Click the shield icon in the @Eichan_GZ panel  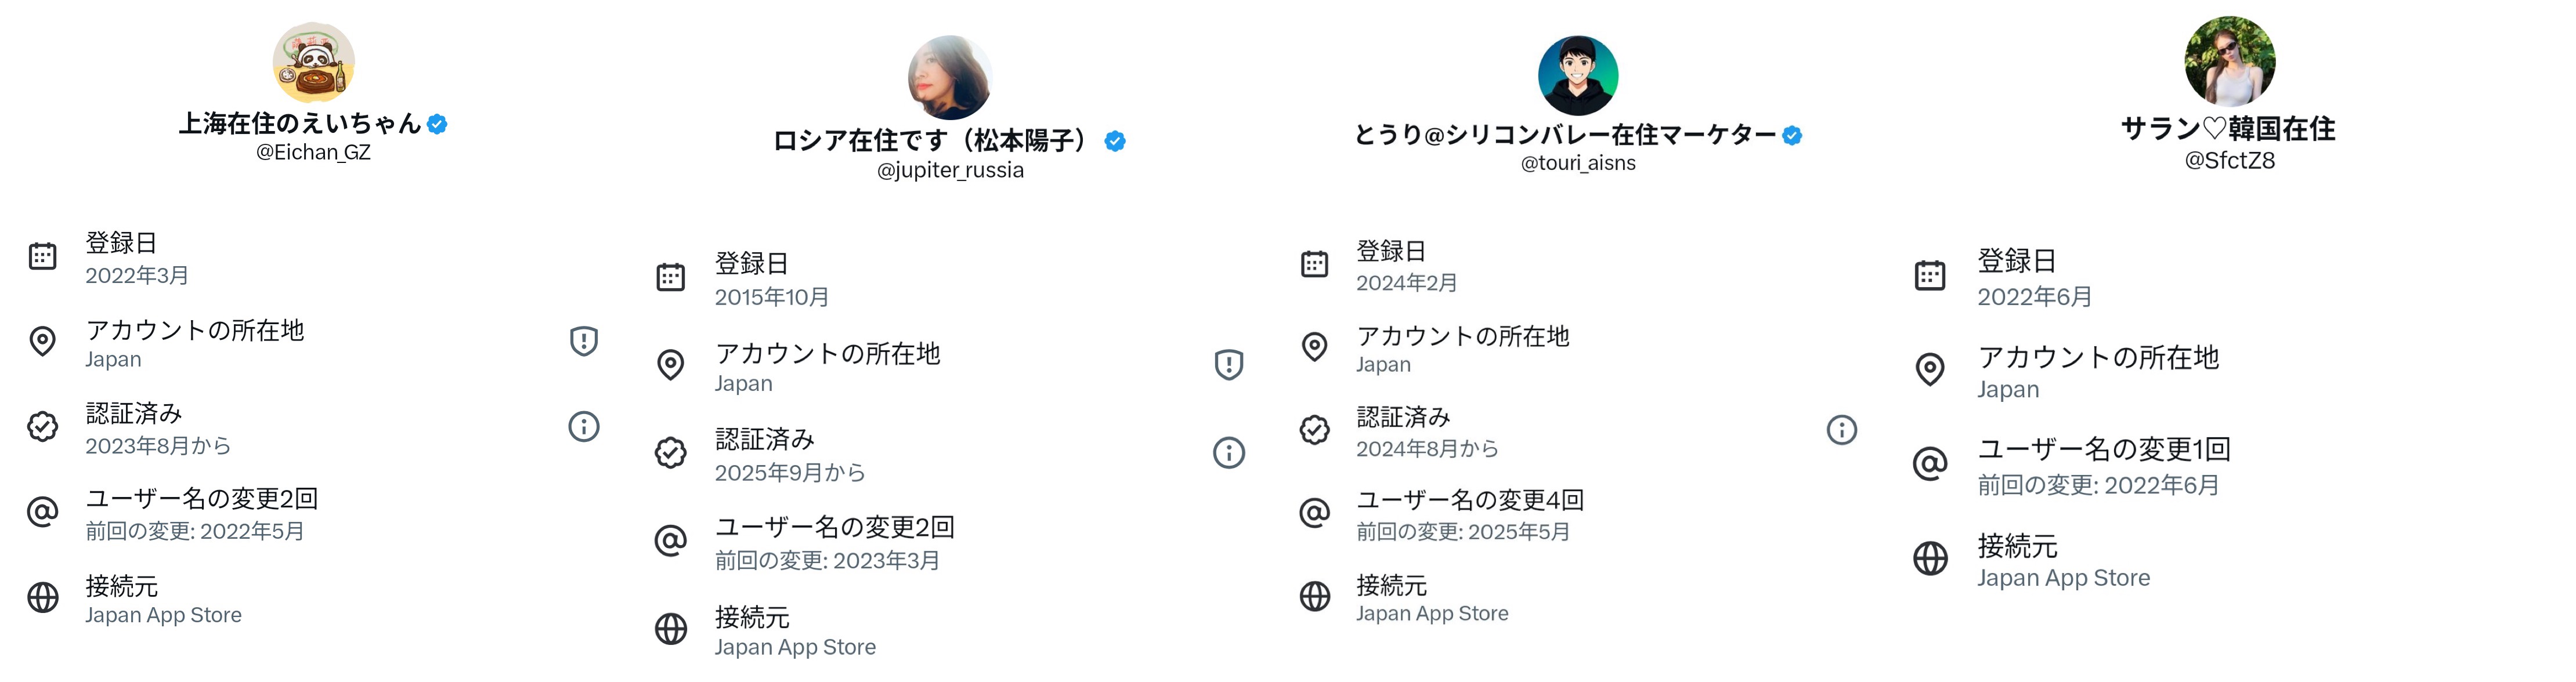point(584,341)
